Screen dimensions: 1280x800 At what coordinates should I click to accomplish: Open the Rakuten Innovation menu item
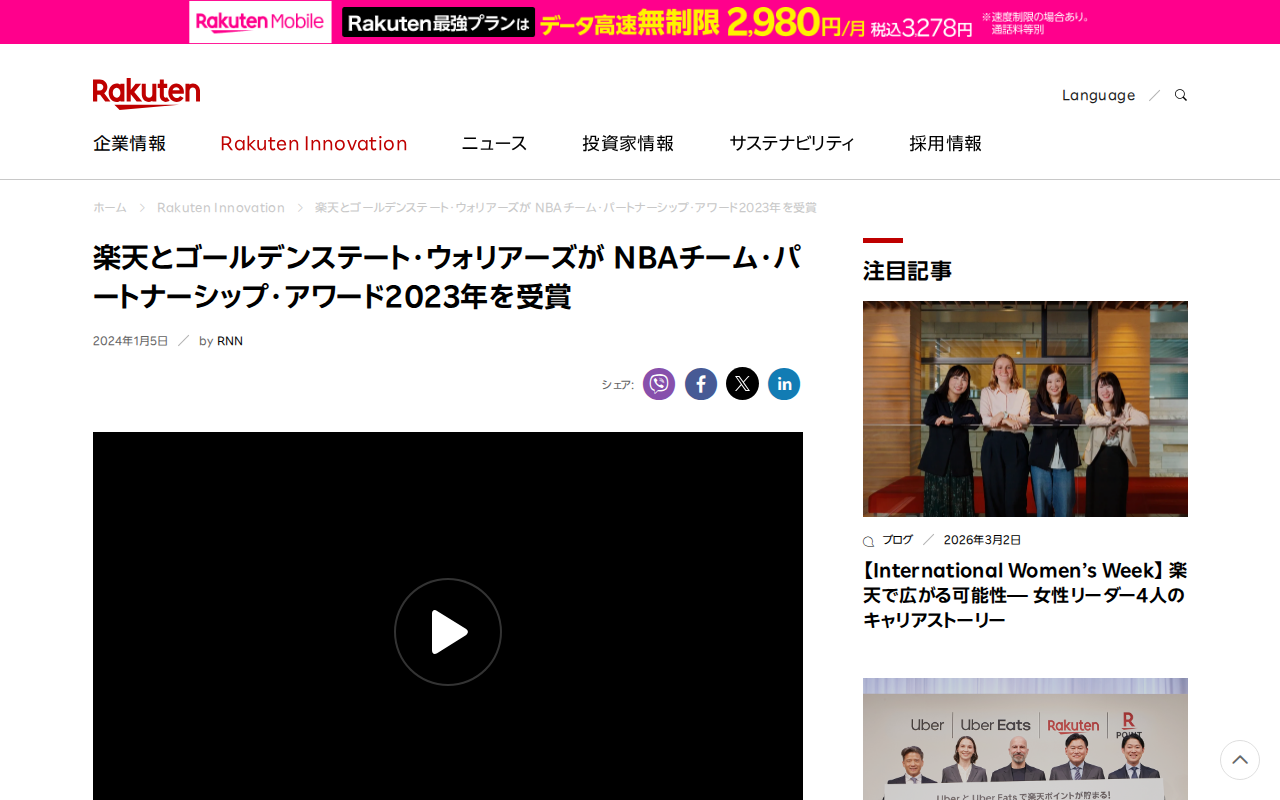[314, 143]
